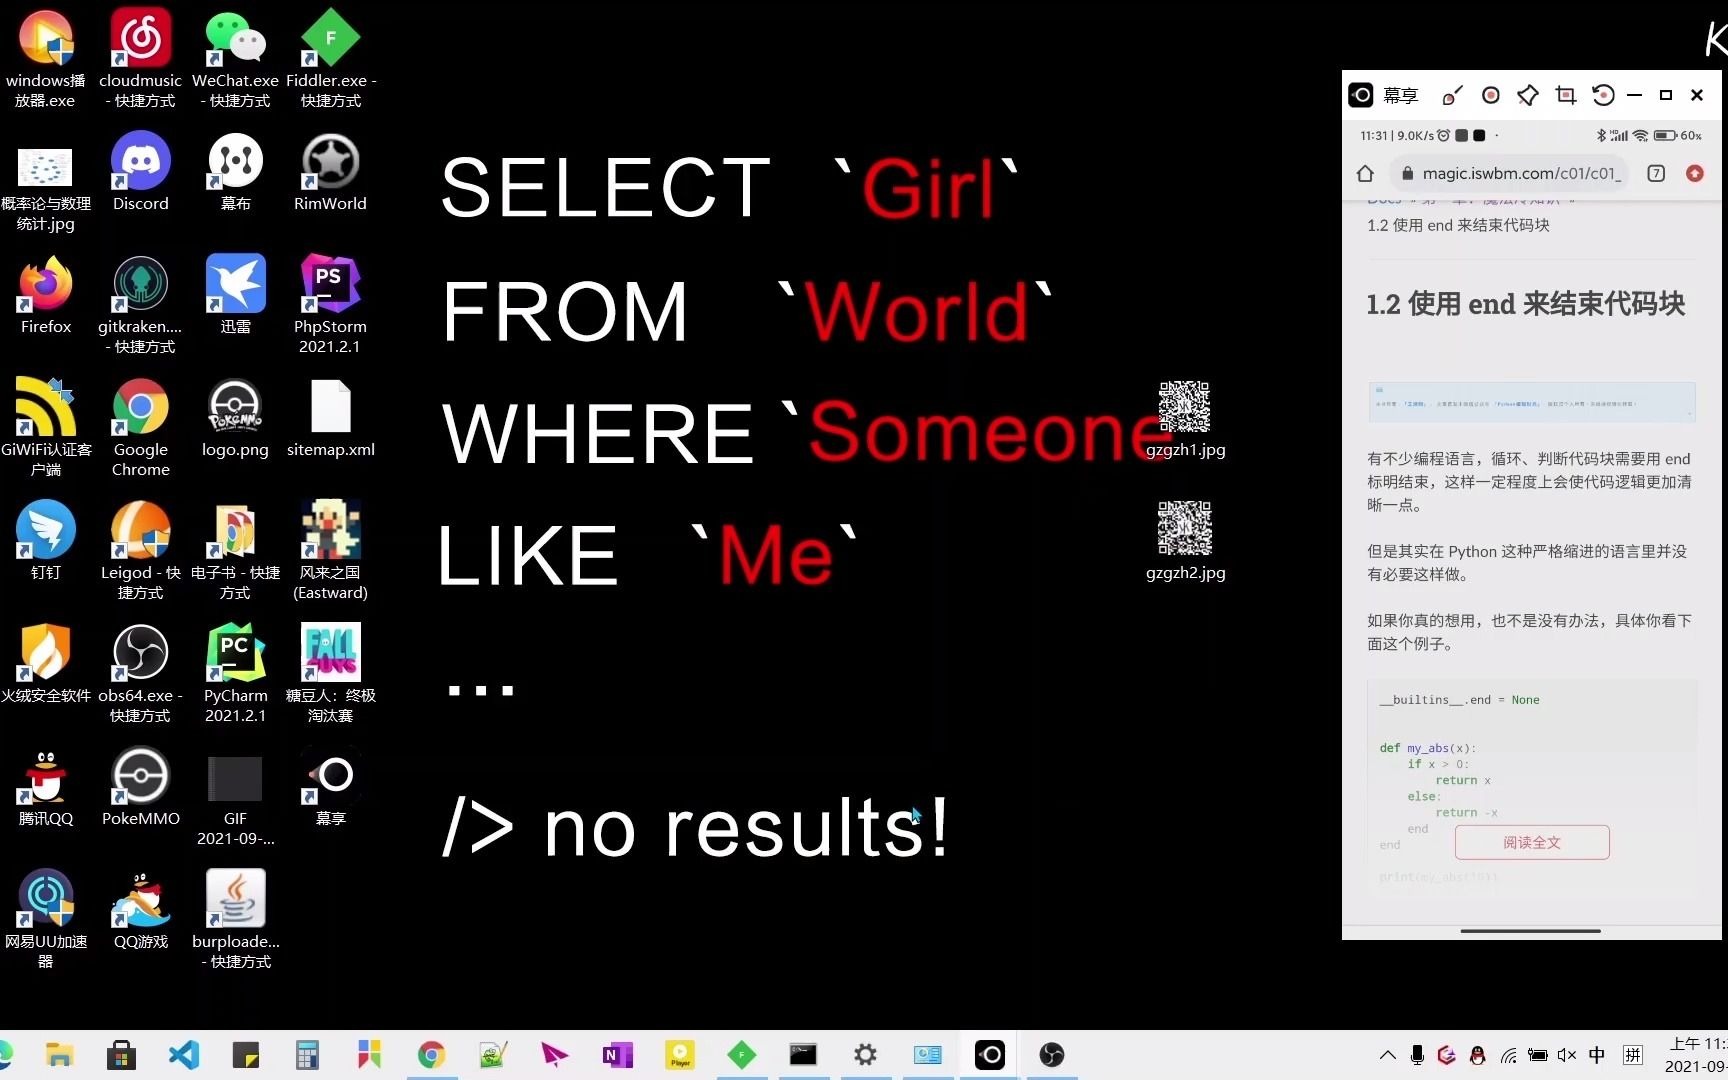Open the PokeMMO desktop icon

point(140,787)
